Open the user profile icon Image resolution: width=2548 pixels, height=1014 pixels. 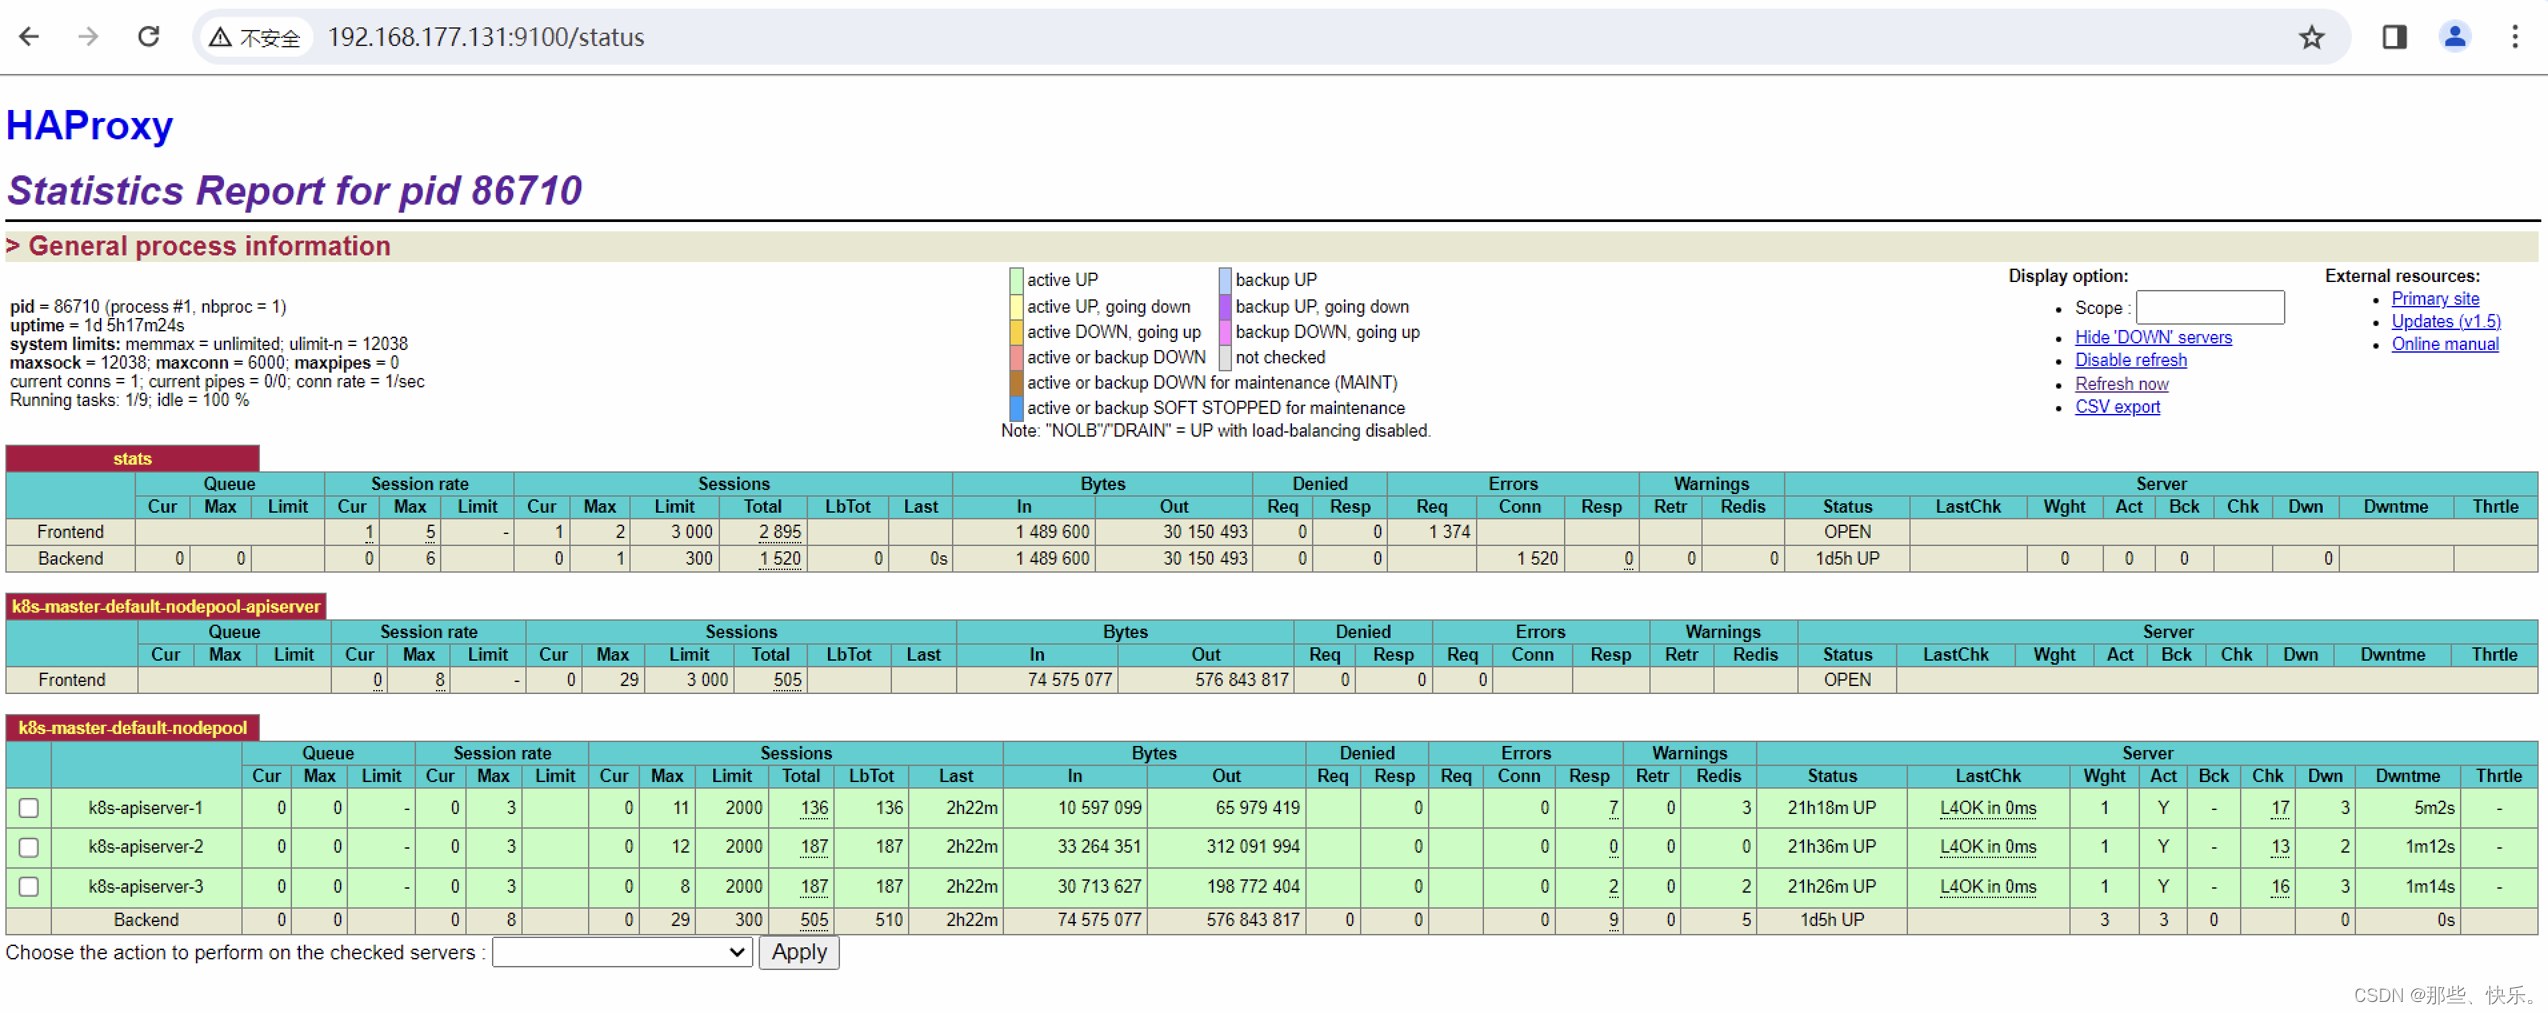pos(2454,37)
